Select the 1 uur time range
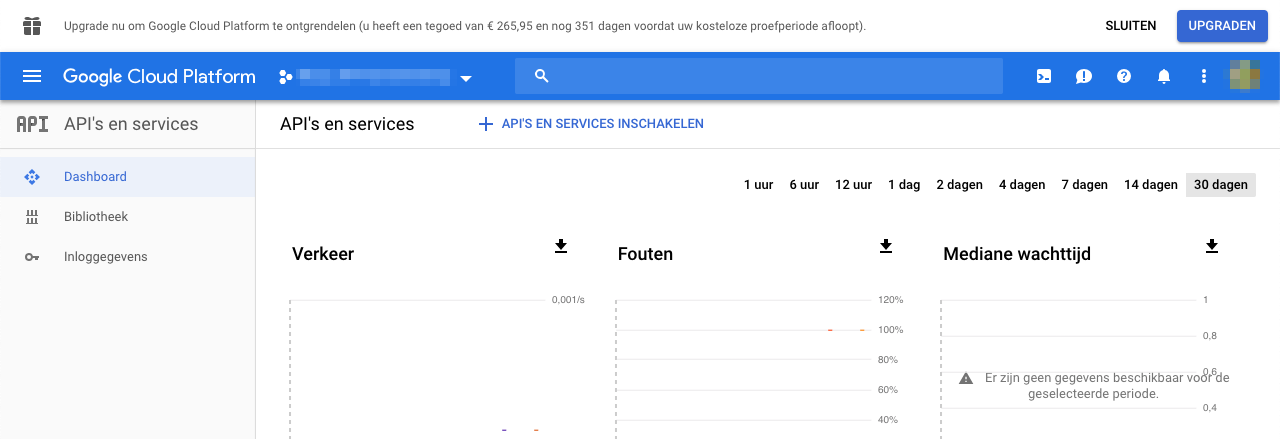 [758, 185]
